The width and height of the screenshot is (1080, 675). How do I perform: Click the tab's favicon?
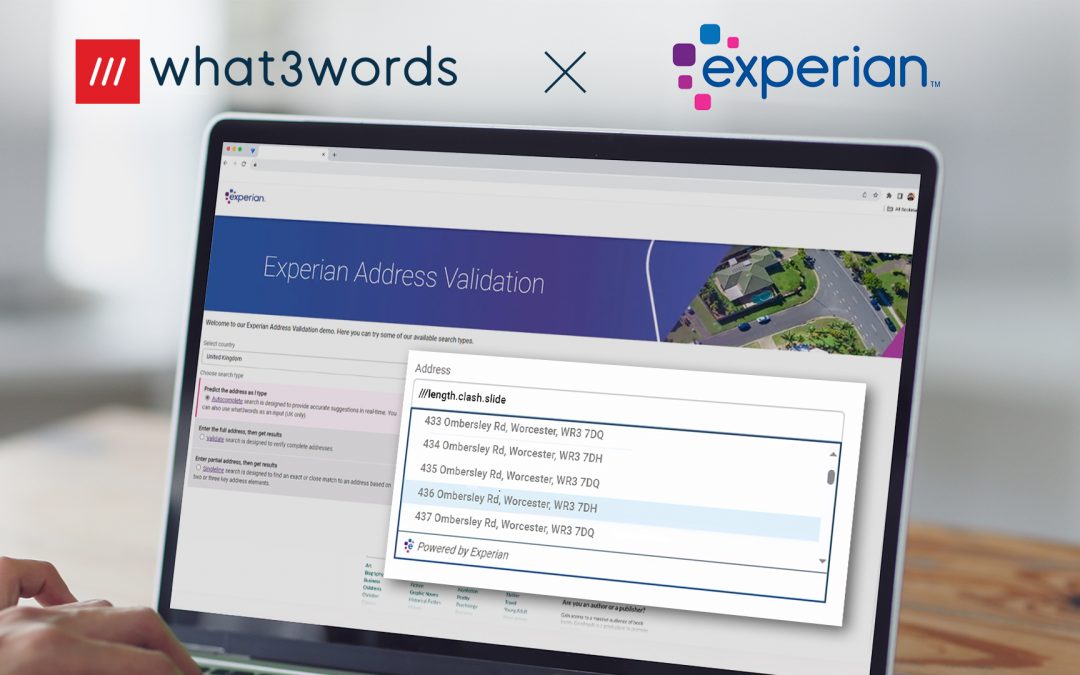point(253,151)
